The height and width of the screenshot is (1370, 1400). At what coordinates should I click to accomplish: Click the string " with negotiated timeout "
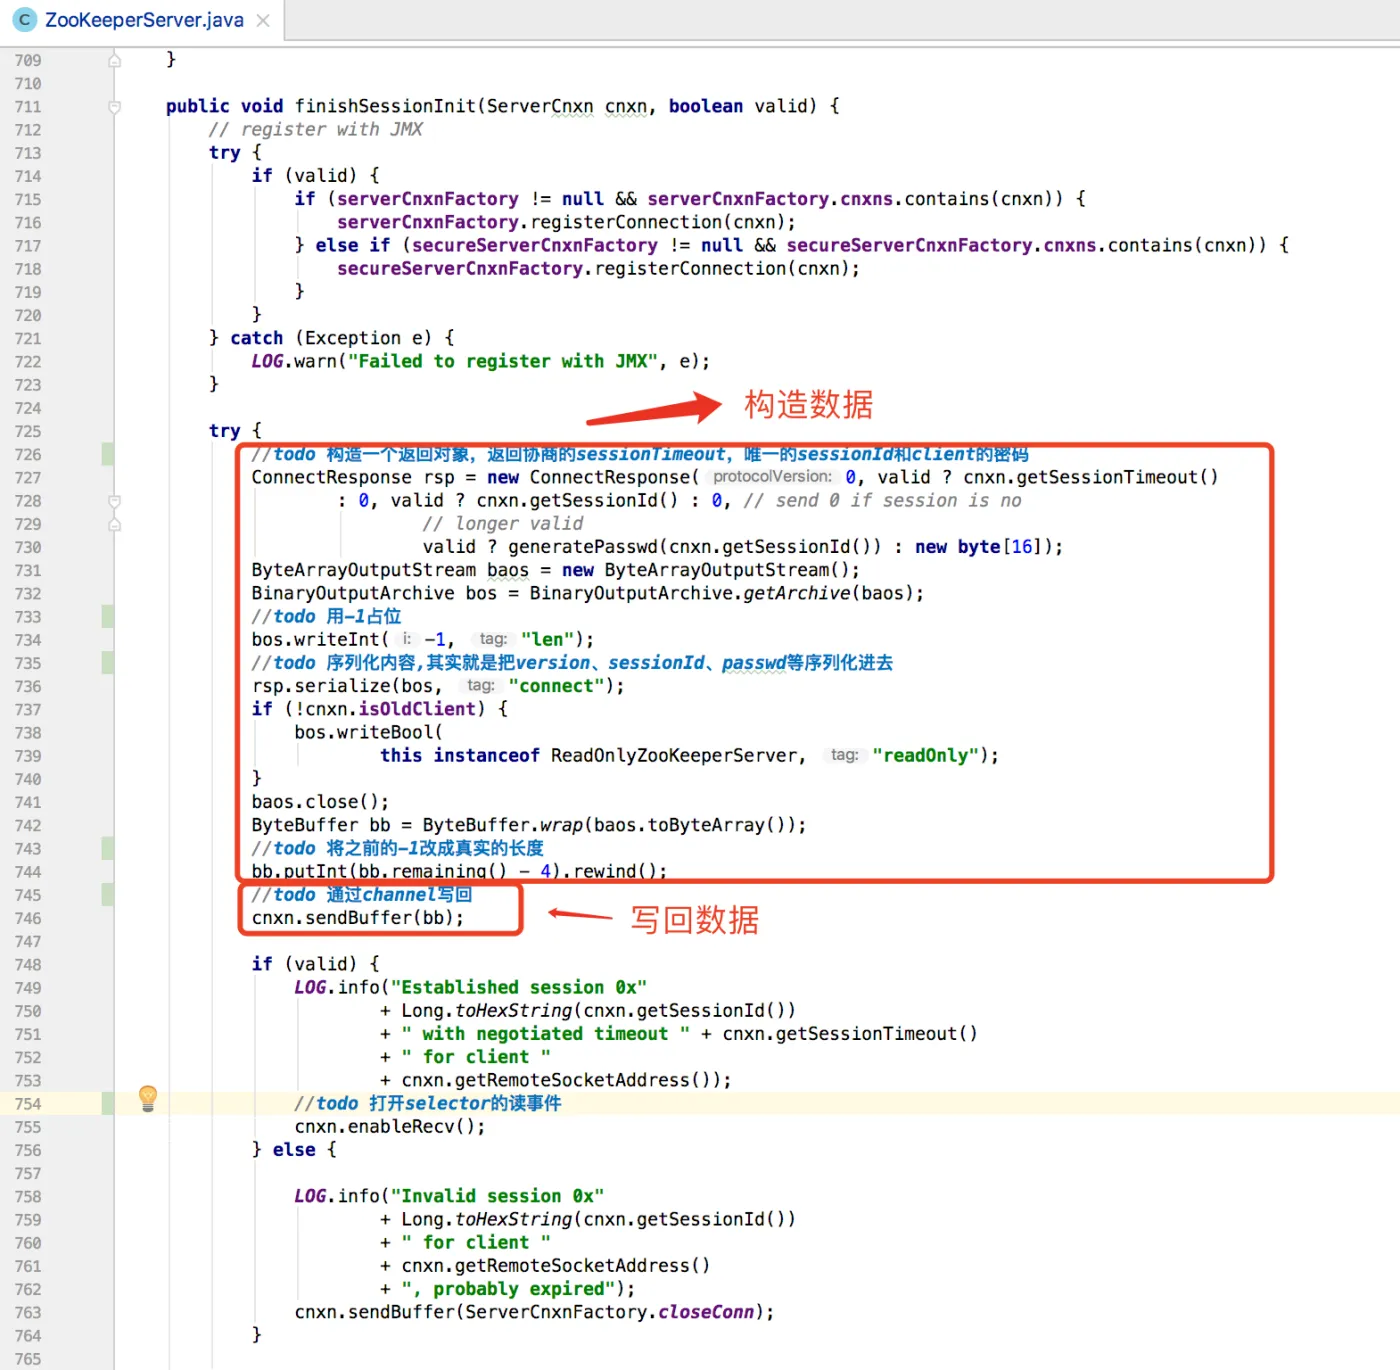pos(545,1034)
